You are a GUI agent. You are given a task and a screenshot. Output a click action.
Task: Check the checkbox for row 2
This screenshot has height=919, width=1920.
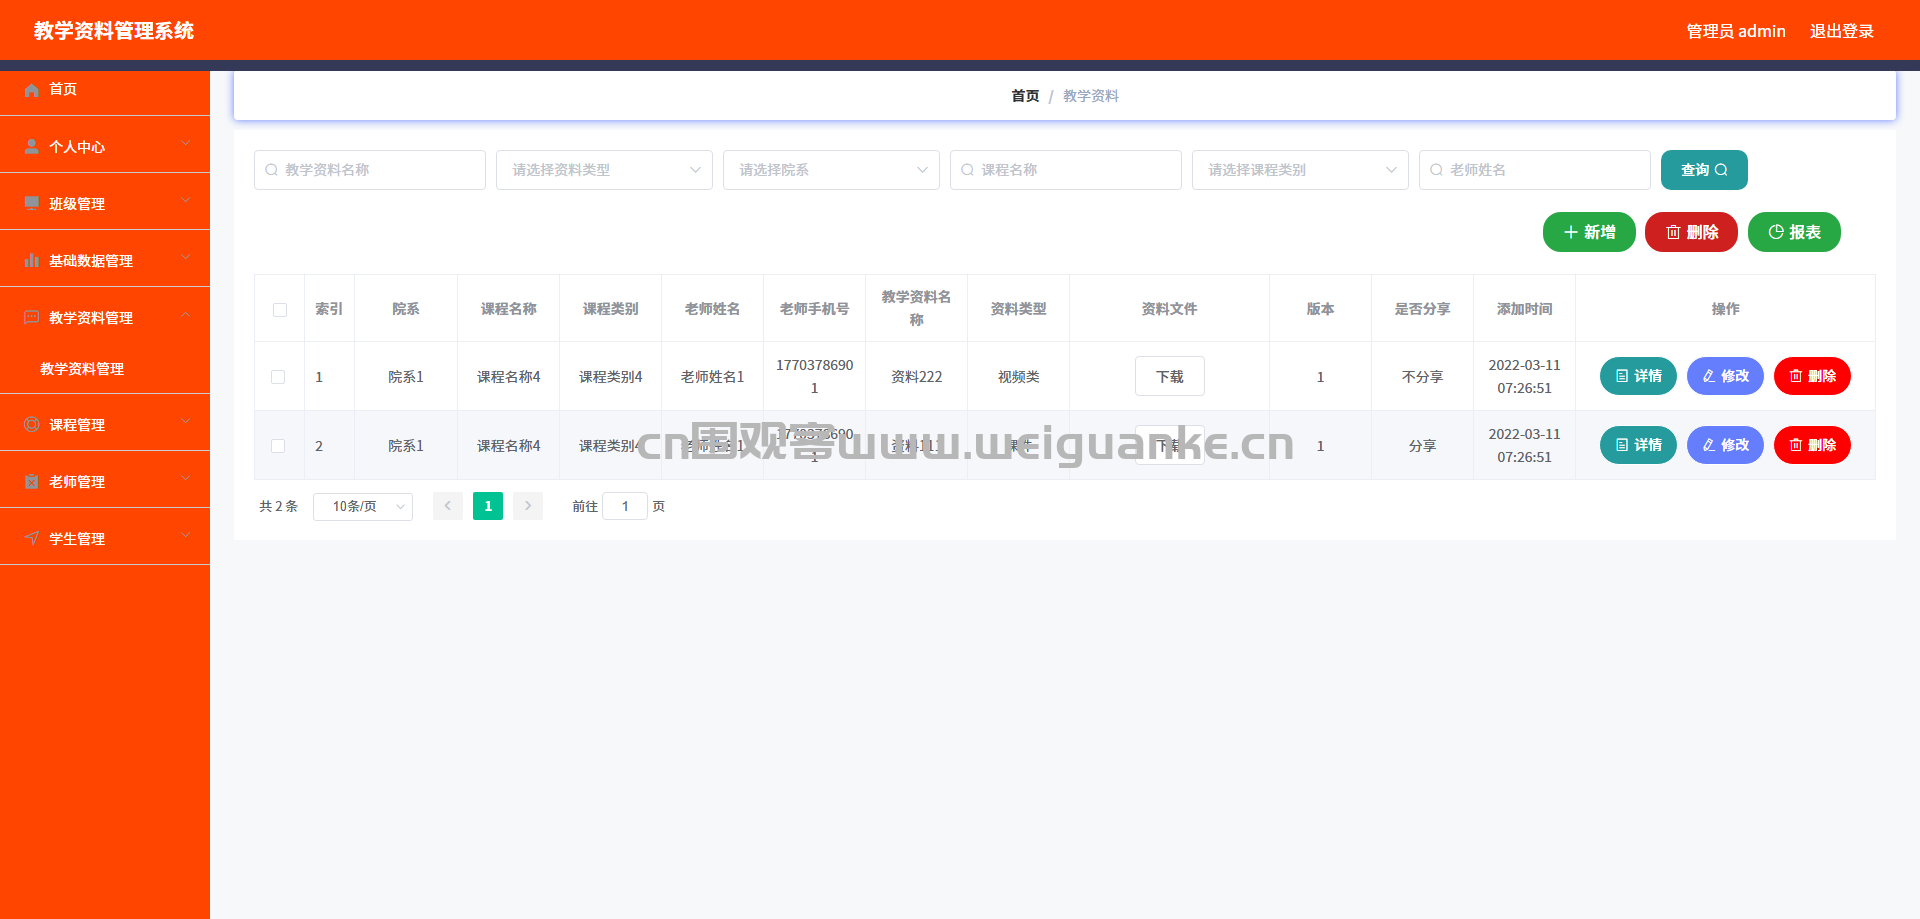click(x=278, y=446)
